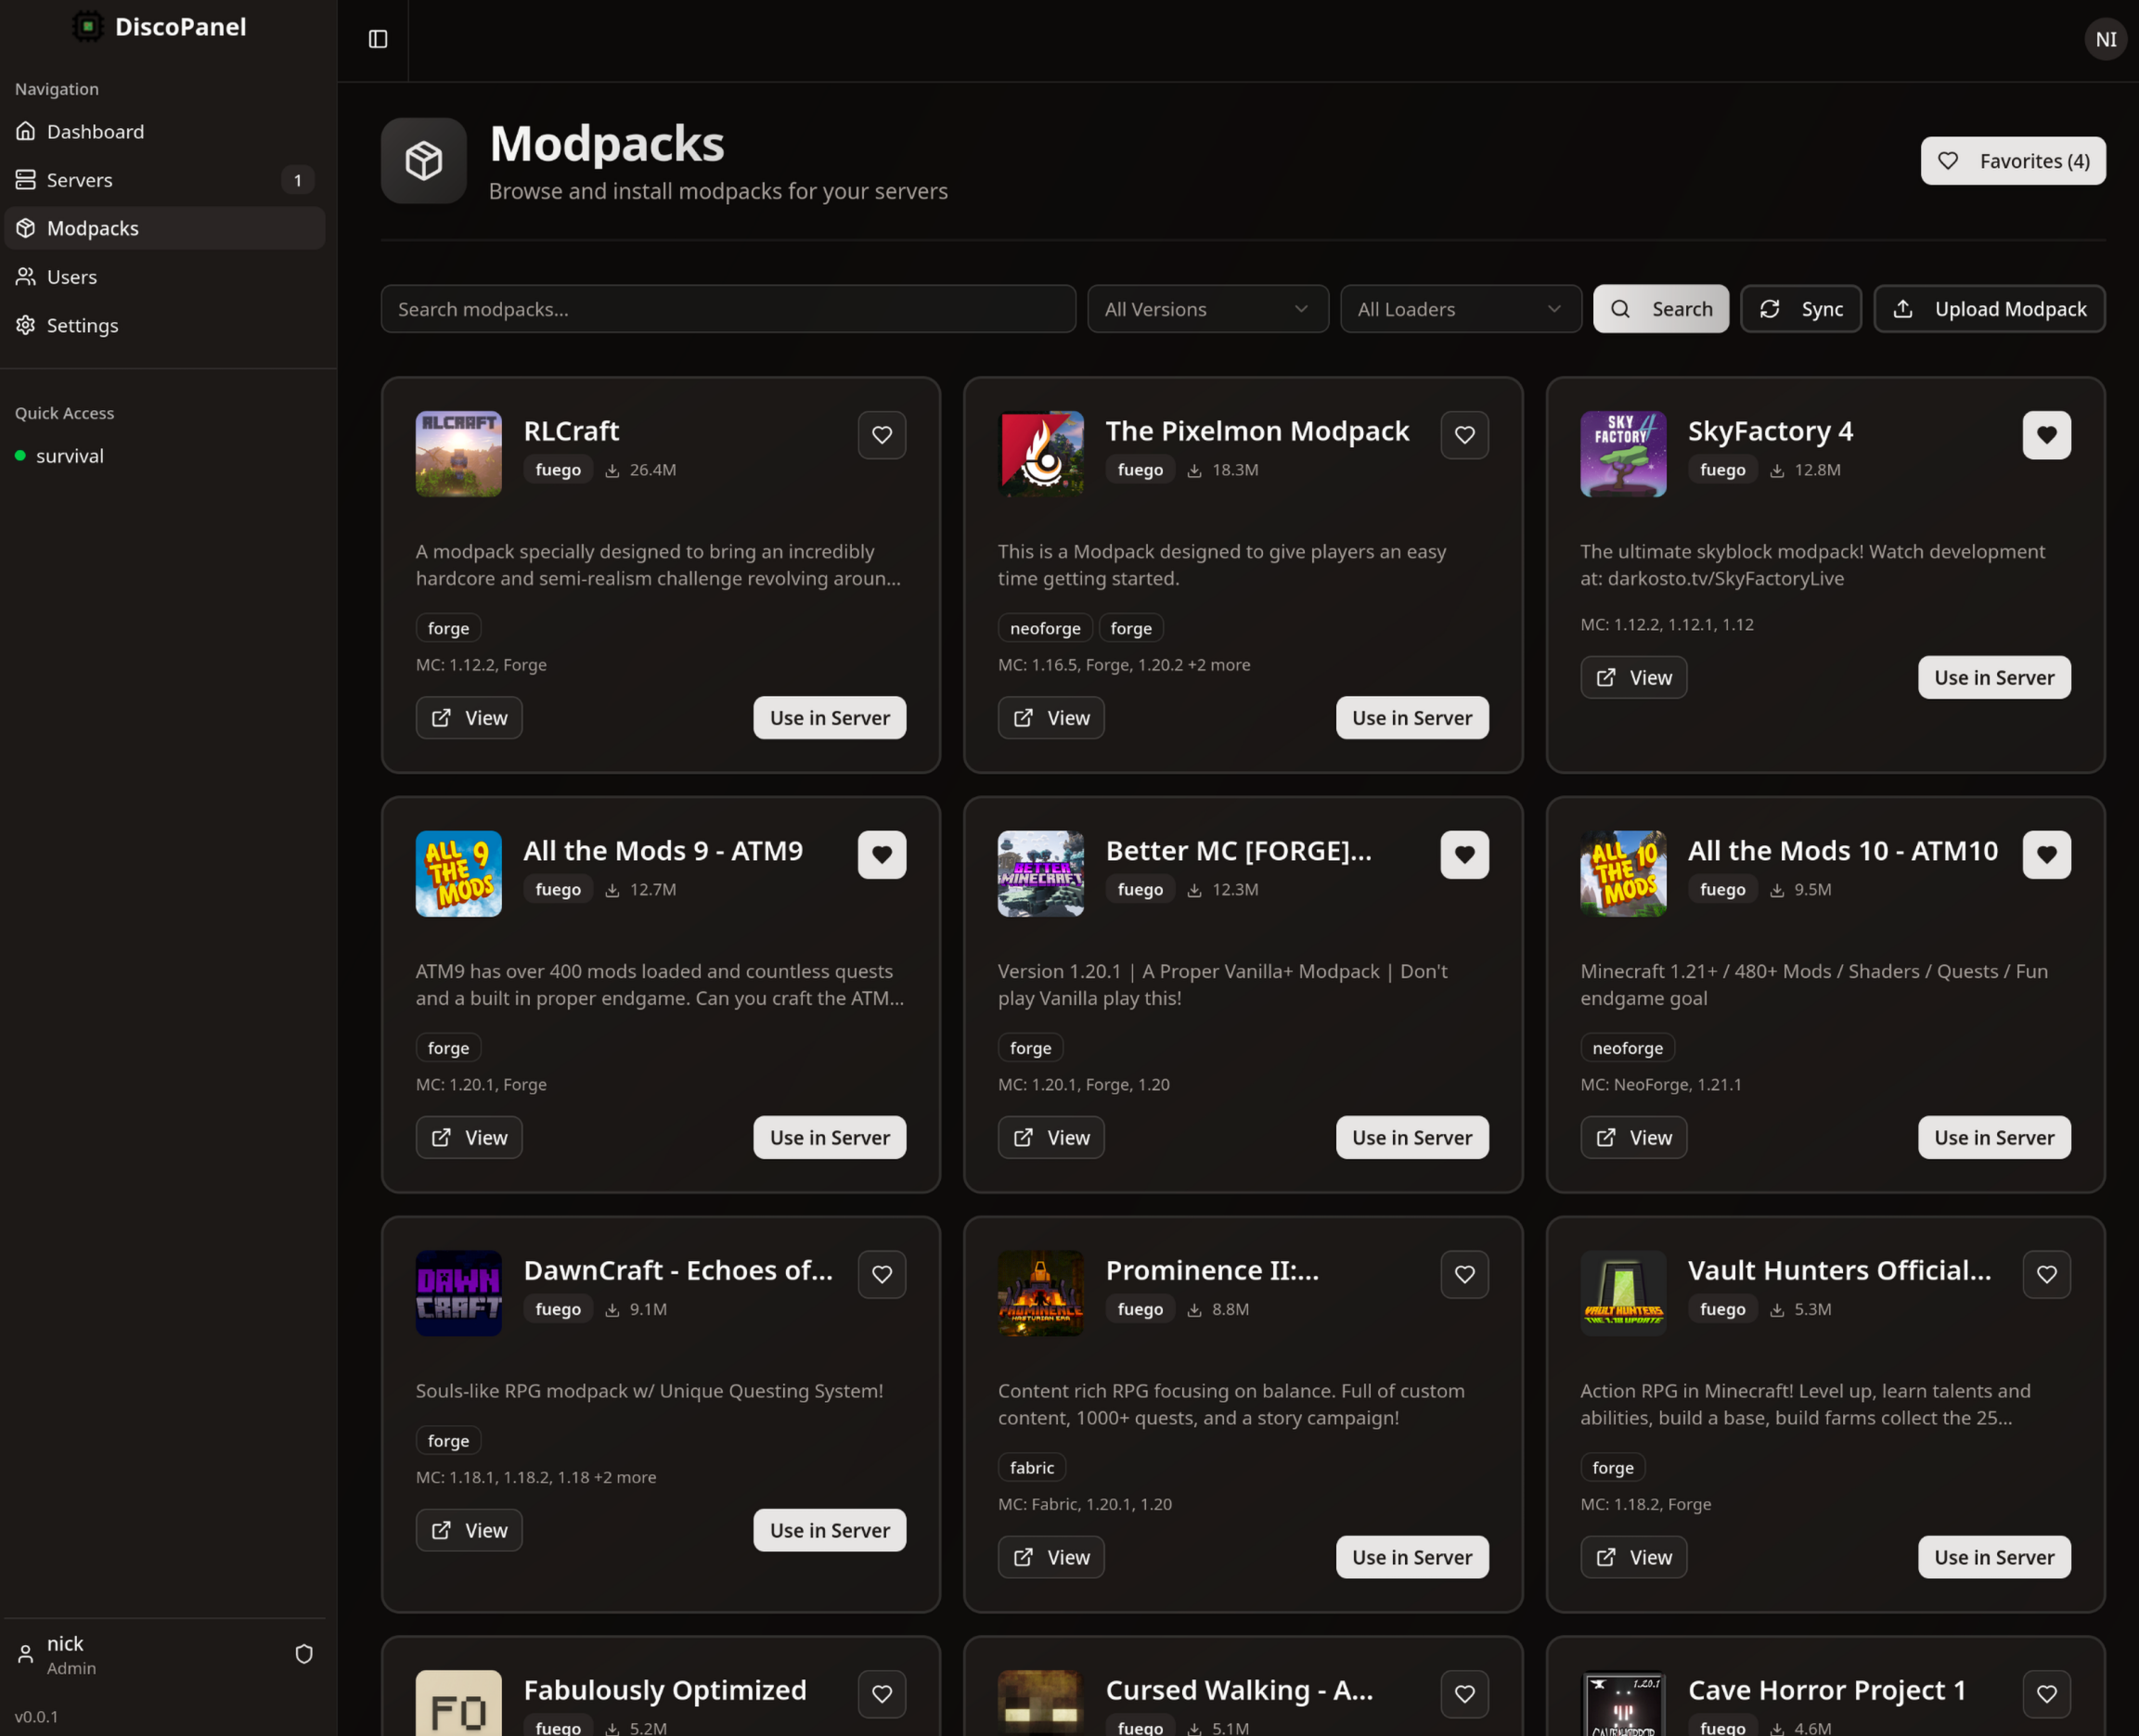The width and height of the screenshot is (2139, 1736).
Task: Unfavorite Better MC [FORGE]
Action: click(x=1464, y=855)
